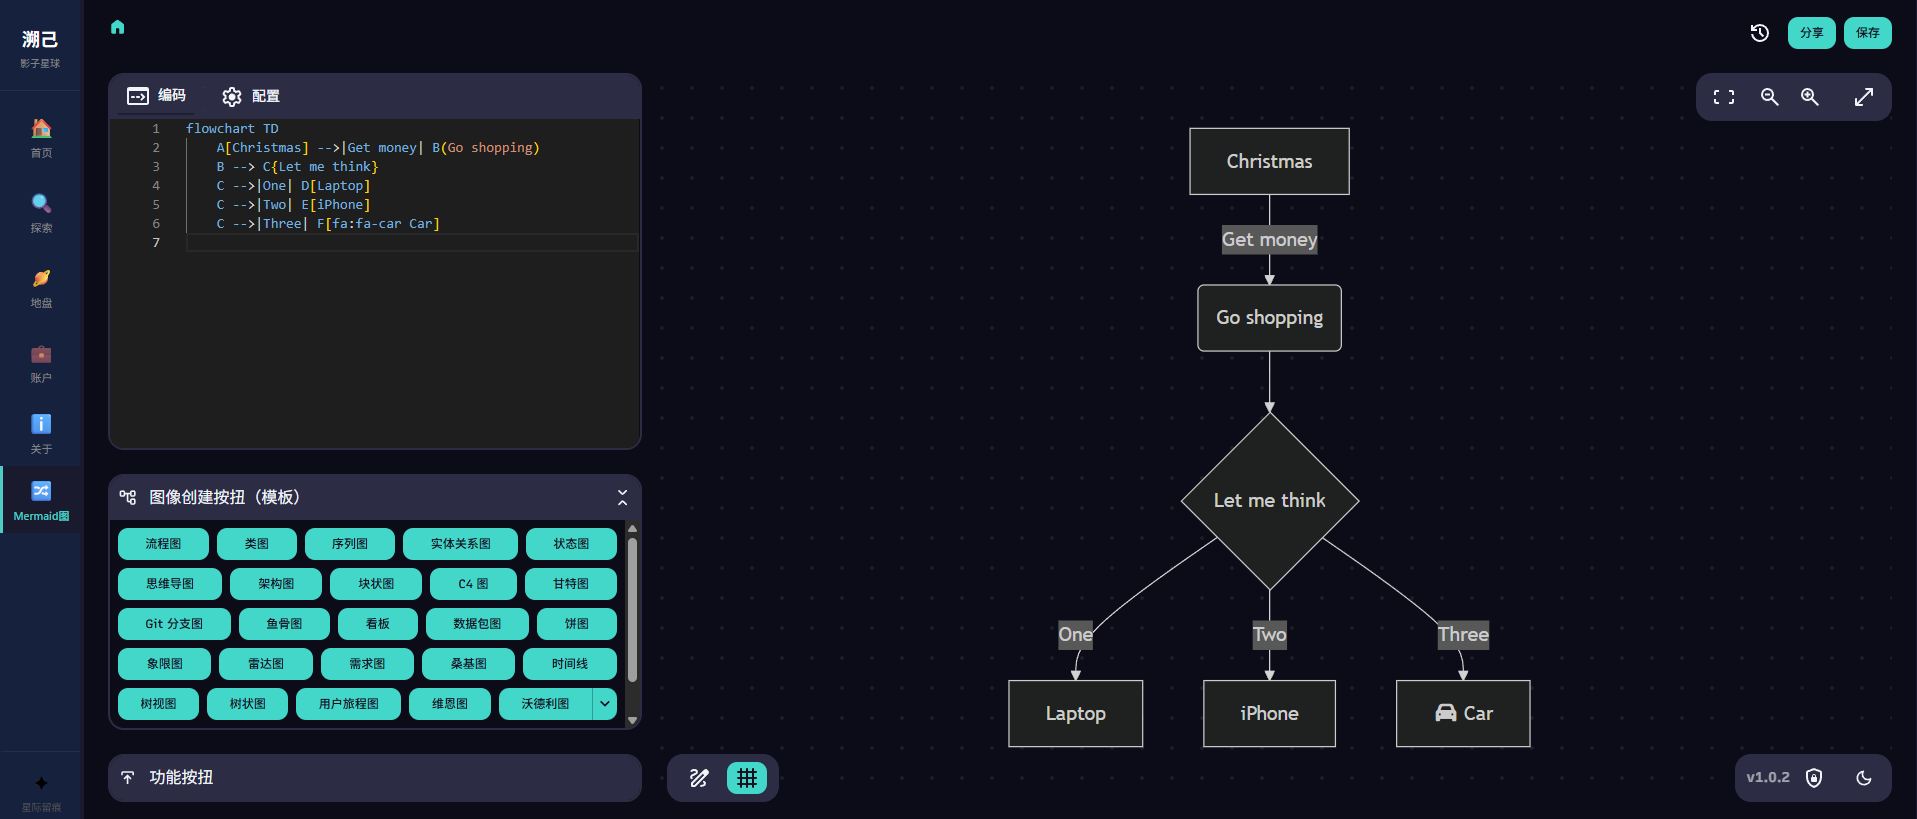Click the v1.0.2 version label
Viewport: 1917px width, 819px height.
pyautogui.click(x=1768, y=777)
